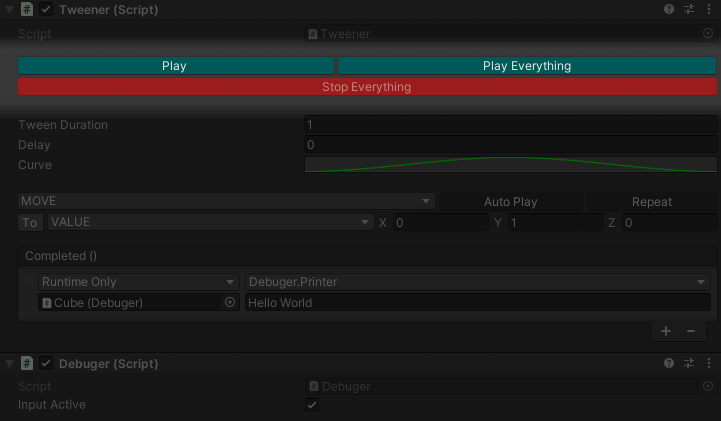This screenshot has width=721, height=421.
Task: Open object picker for Cube (Debuger) field
Action: [230, 302]
